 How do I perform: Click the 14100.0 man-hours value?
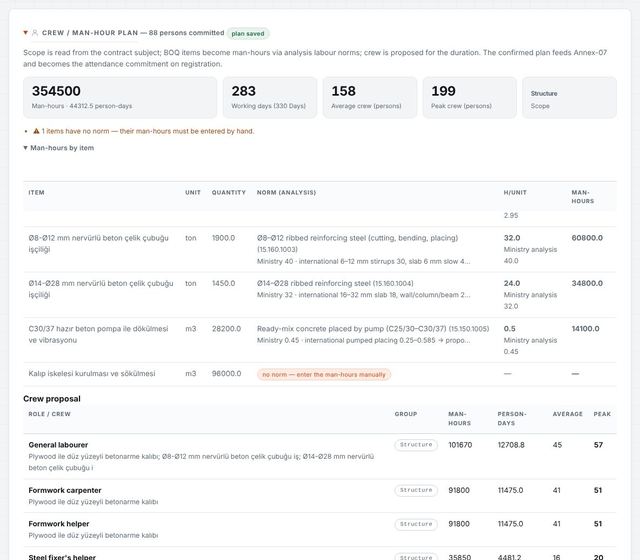pyautogui.click(x=585, y=329)
